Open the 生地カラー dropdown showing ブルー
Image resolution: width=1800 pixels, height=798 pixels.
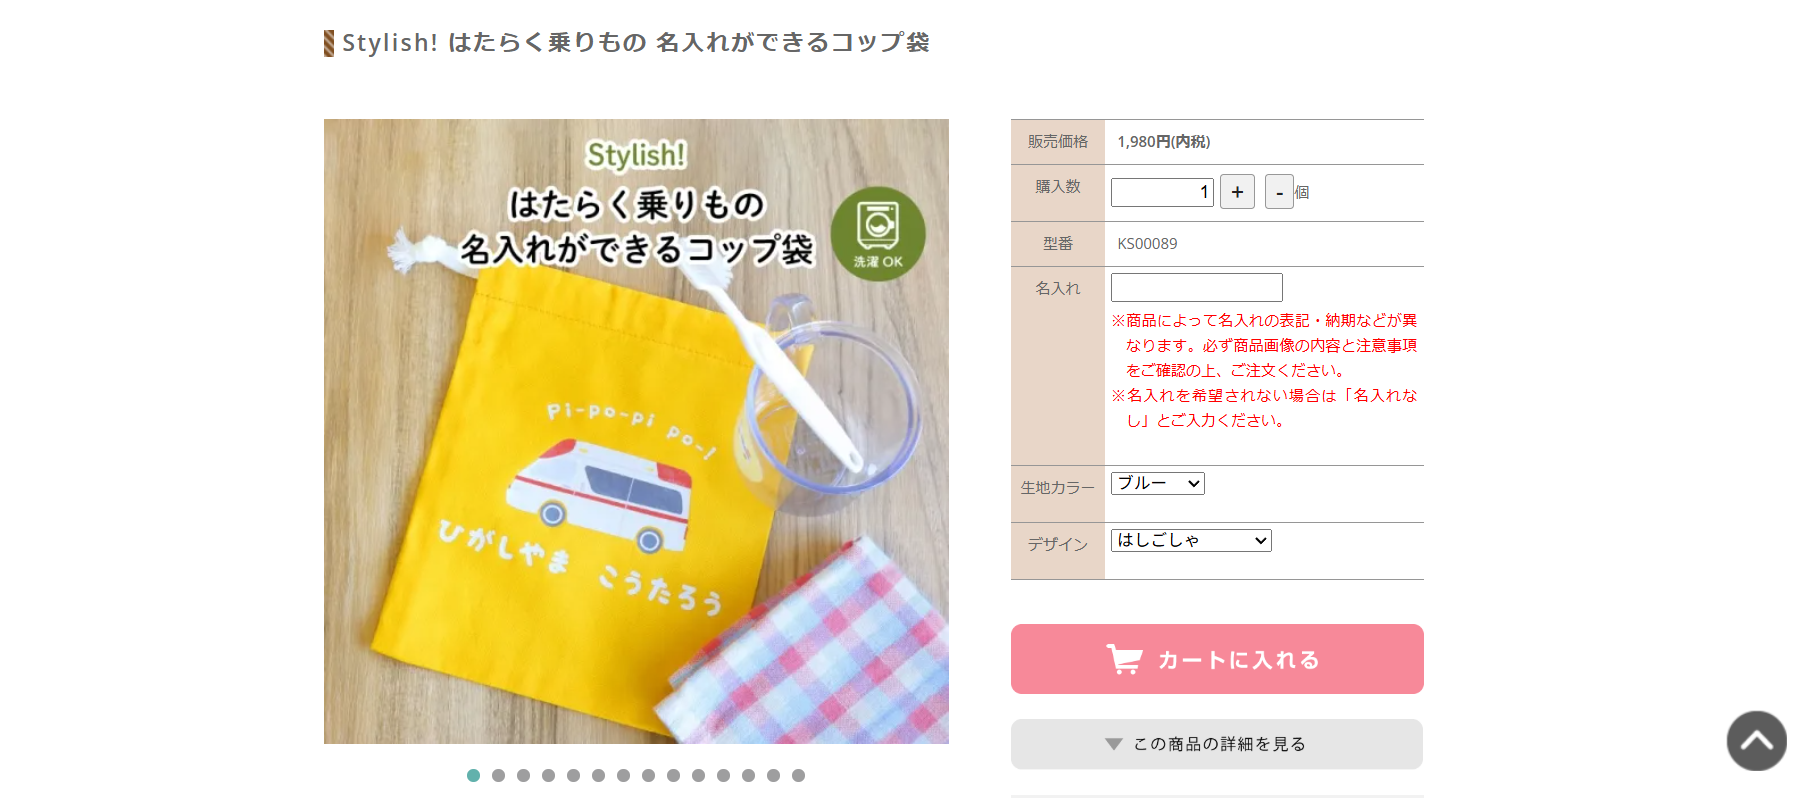point(1157,484)
